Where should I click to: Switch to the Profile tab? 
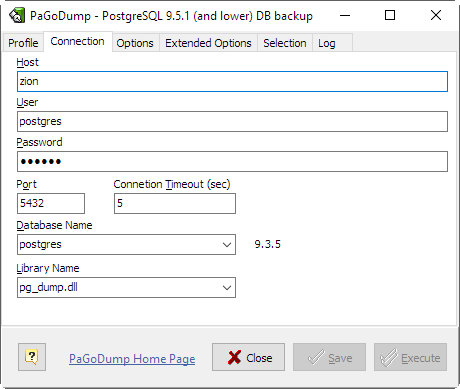click(23, 43)
